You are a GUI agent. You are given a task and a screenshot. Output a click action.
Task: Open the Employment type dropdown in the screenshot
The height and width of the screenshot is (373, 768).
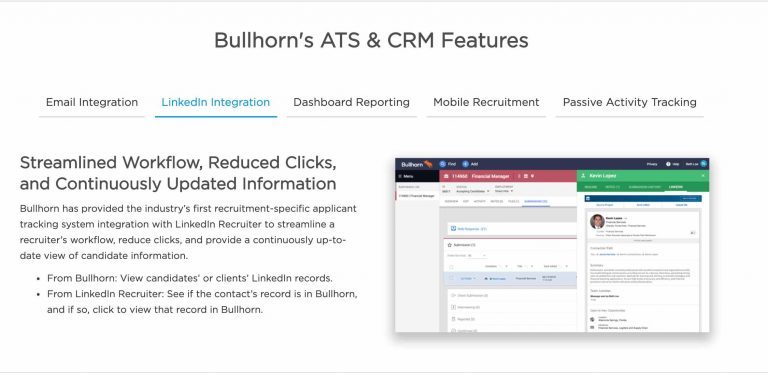coord(504,191)
